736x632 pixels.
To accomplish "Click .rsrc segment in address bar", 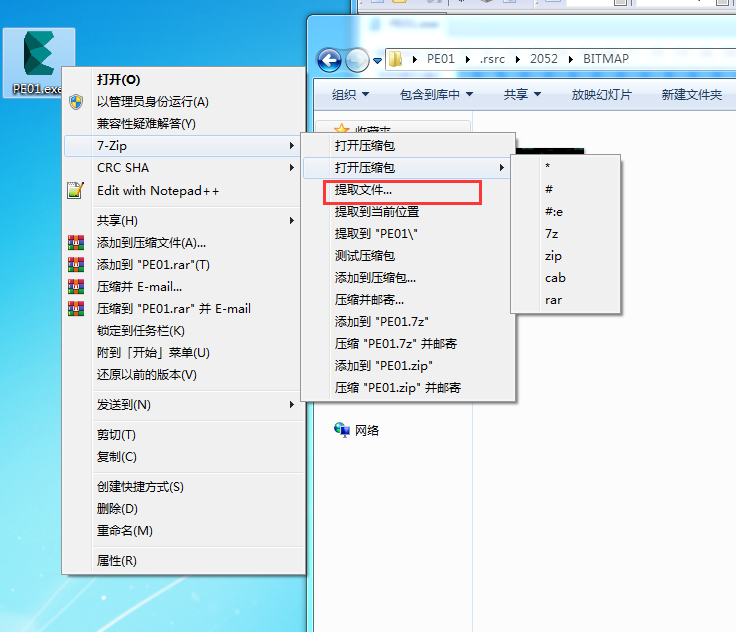I will 492,59.
